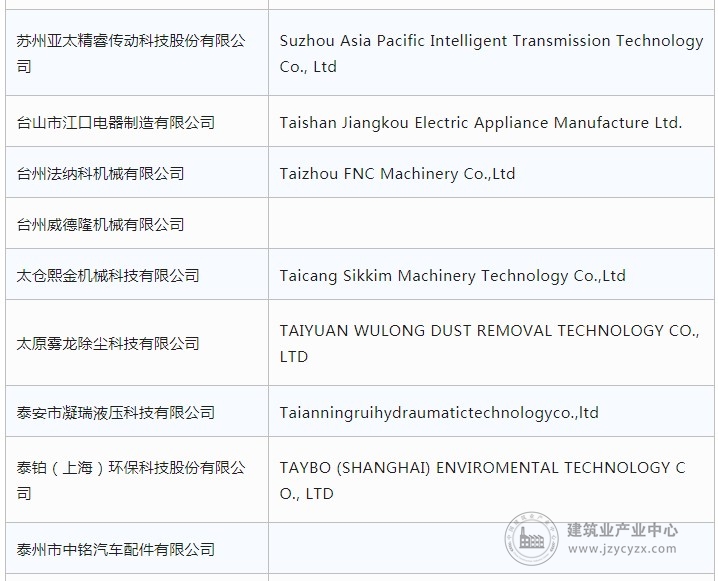Select the 台州法纳科机械有限公司 row

(x=360, y=173)
